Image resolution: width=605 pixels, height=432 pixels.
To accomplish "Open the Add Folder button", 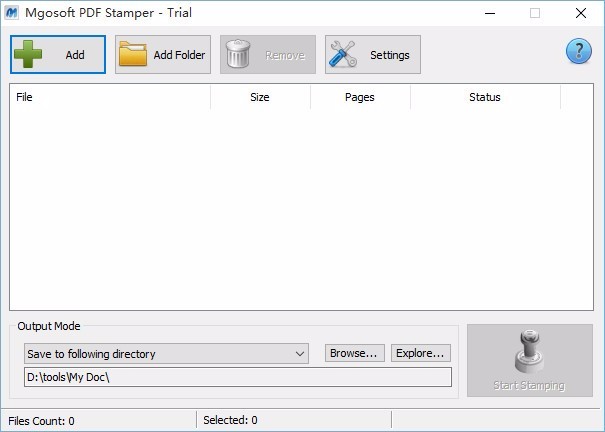I will [163, 54].
